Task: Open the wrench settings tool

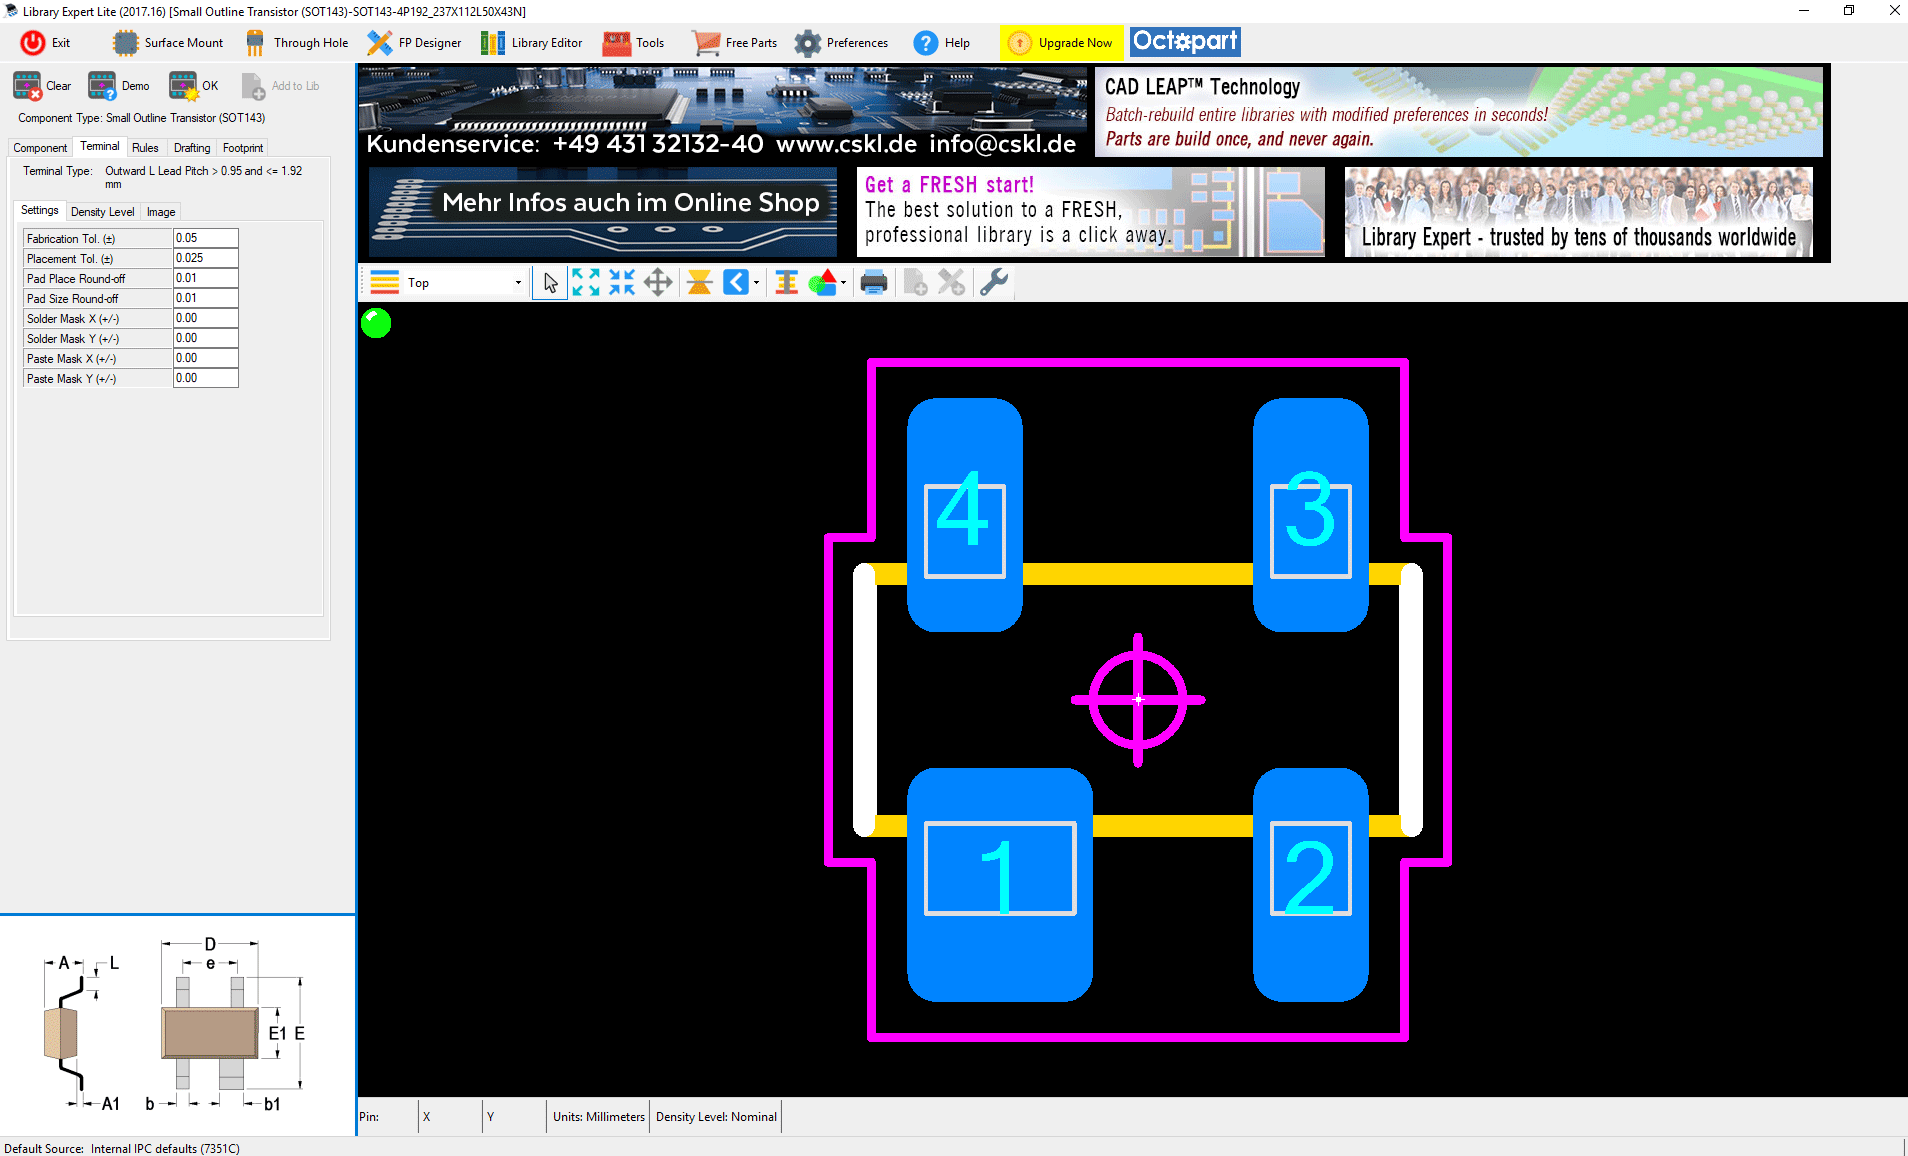Action: pyautogui.click(x=993, y=283)
